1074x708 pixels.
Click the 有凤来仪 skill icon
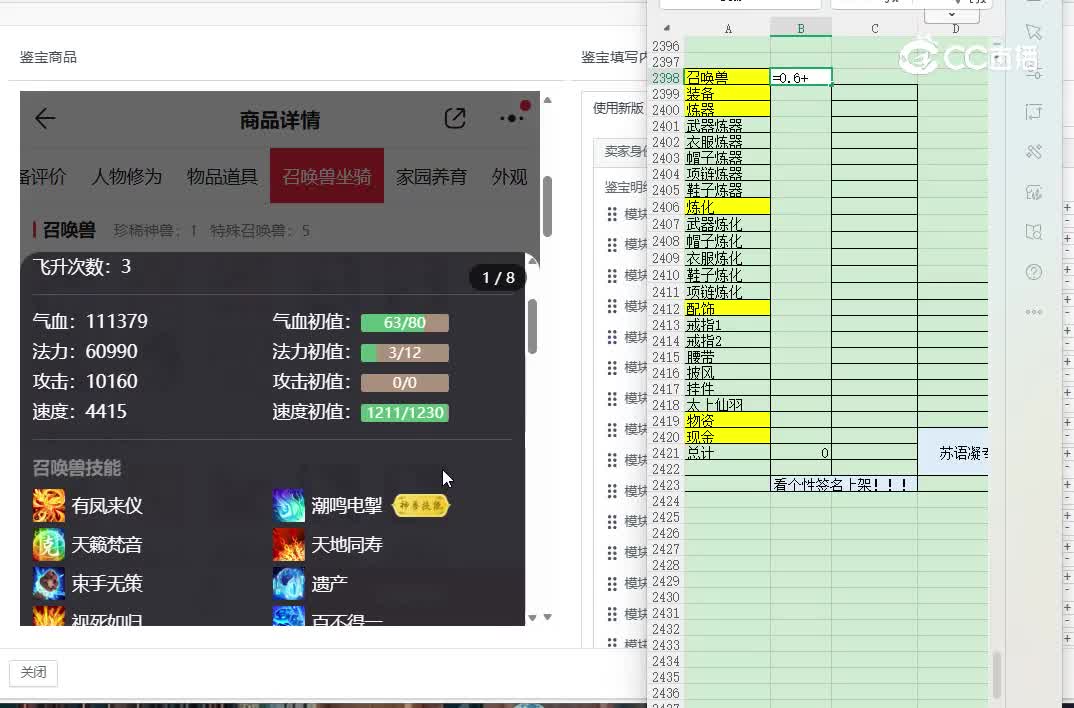click(49, 506)
